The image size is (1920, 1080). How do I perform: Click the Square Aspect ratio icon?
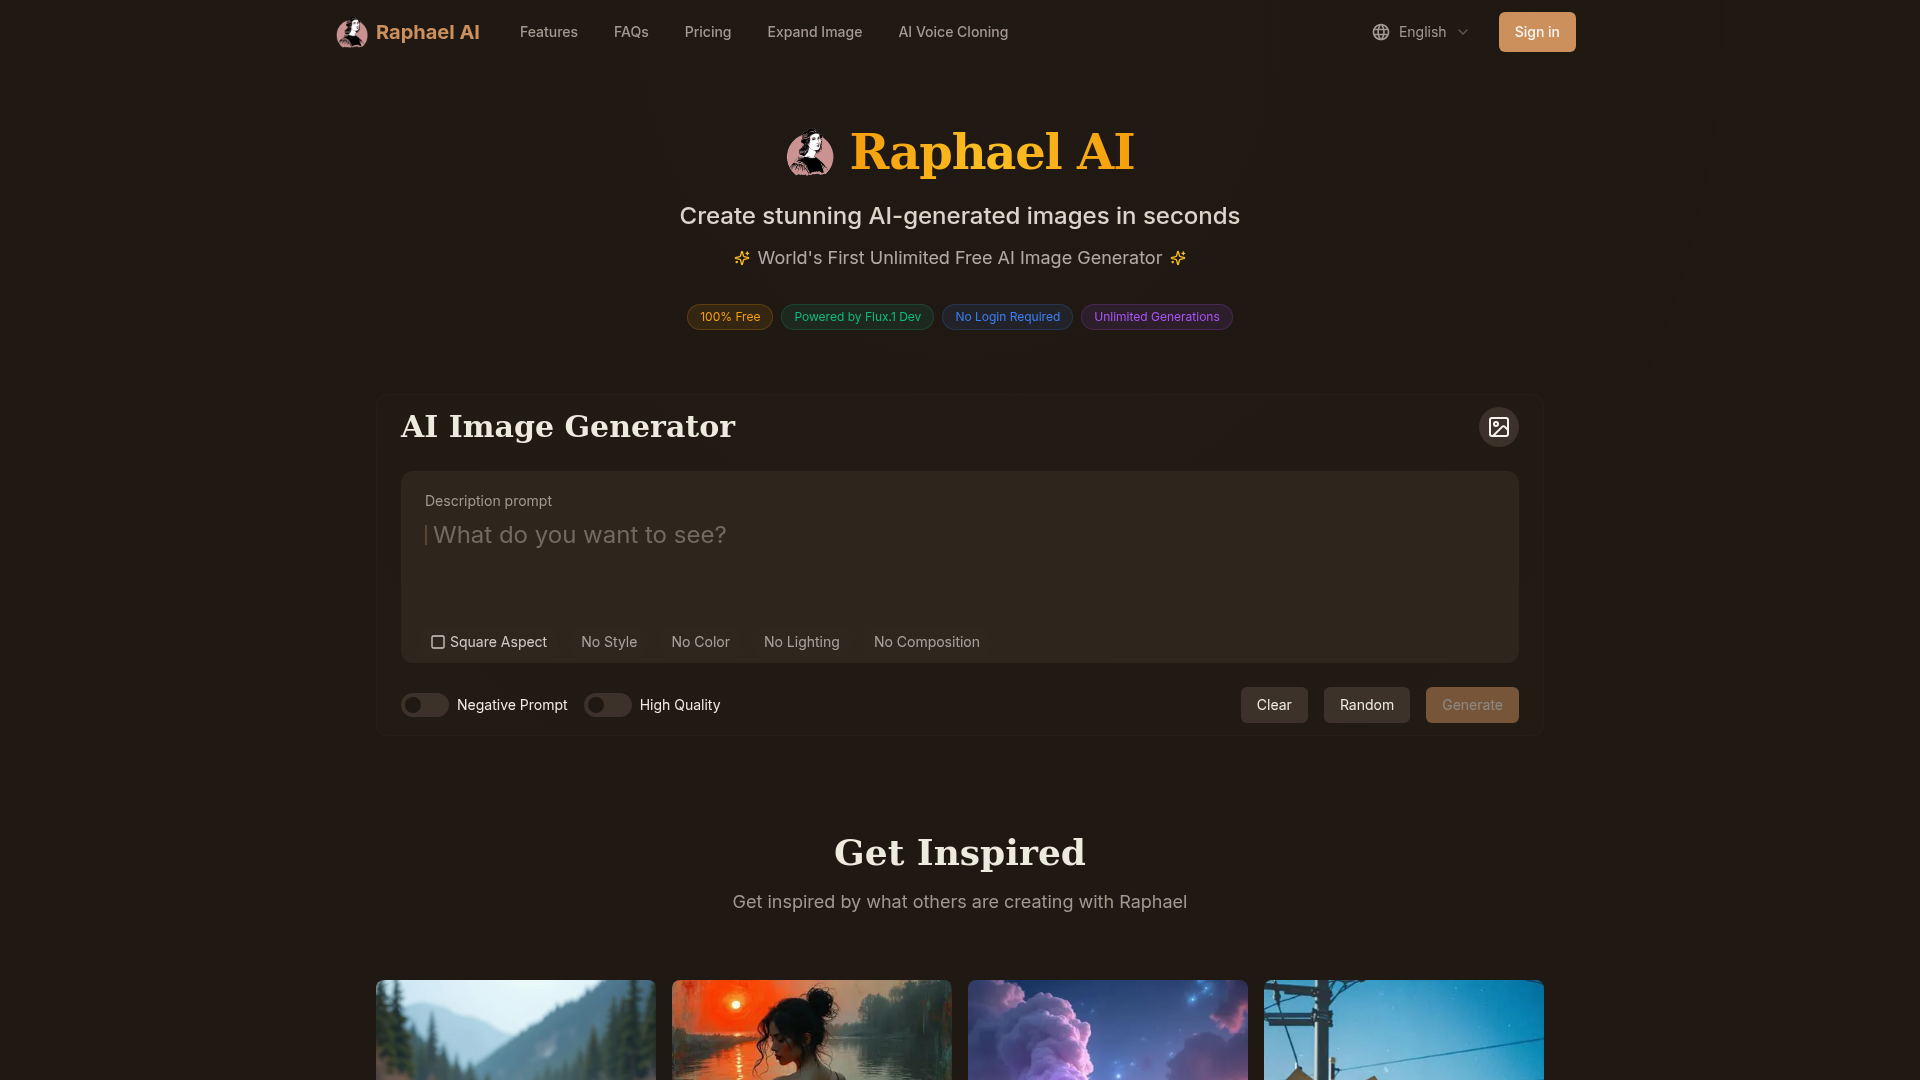pos(438,642)
